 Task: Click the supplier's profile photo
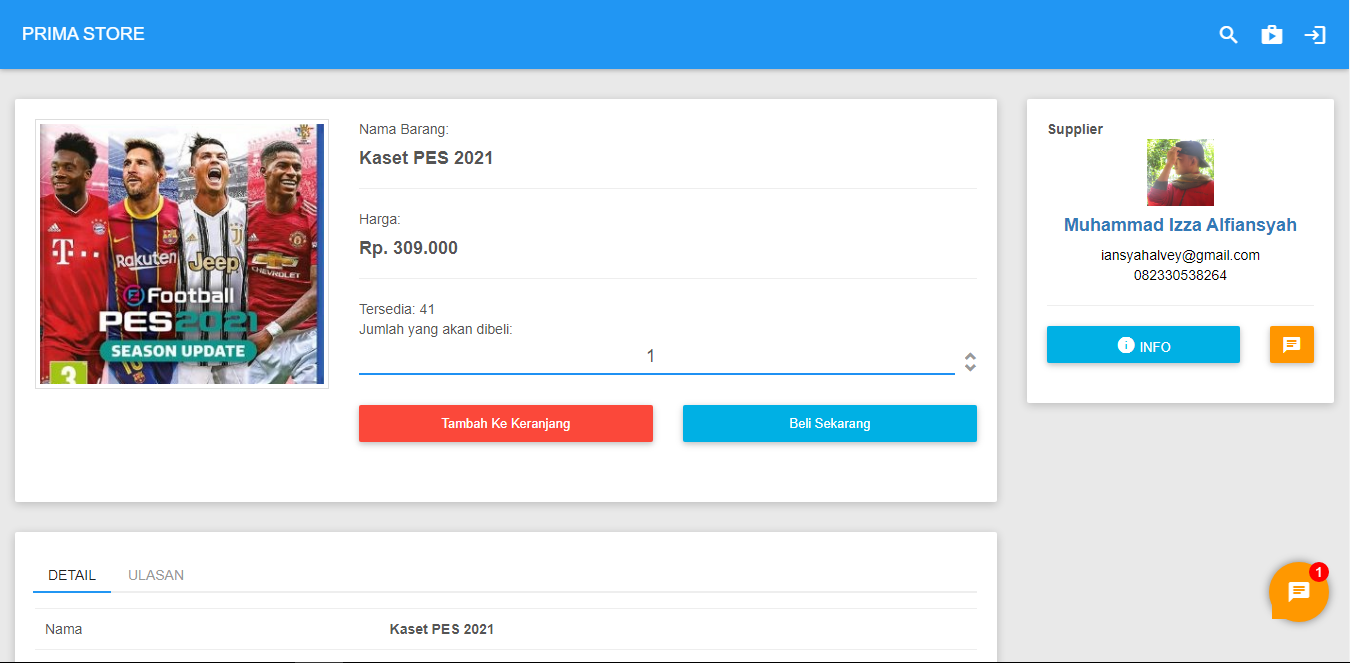point(1180,173)
